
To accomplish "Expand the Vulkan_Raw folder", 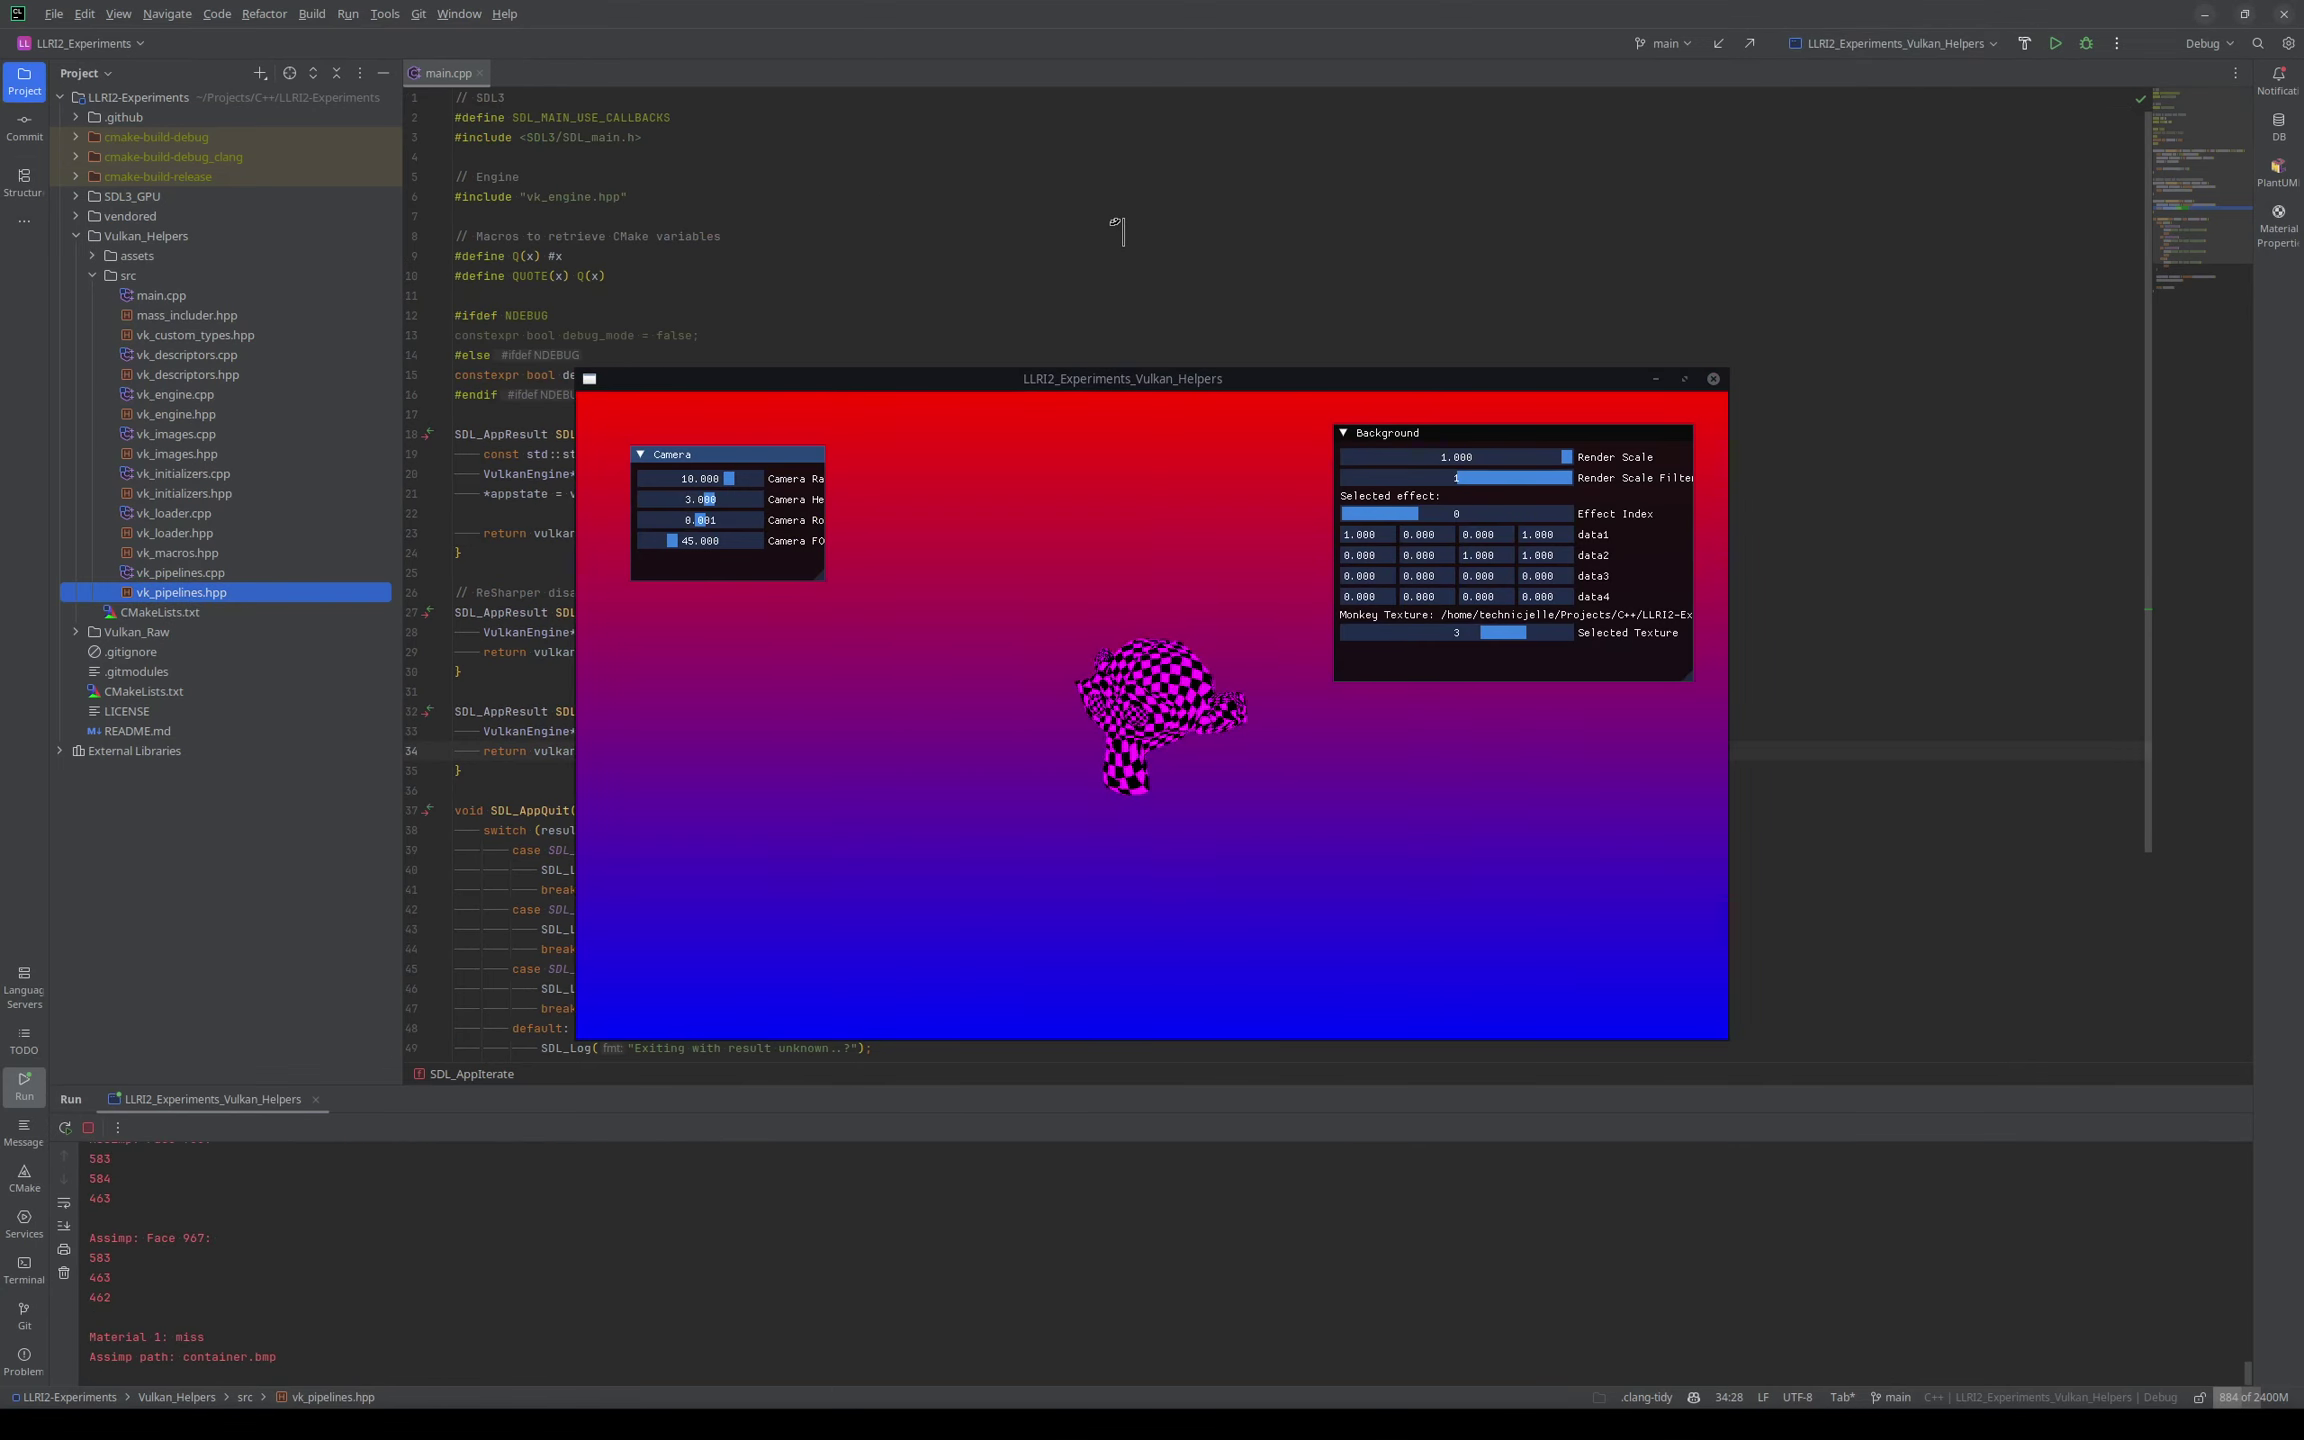I will 76,632.
